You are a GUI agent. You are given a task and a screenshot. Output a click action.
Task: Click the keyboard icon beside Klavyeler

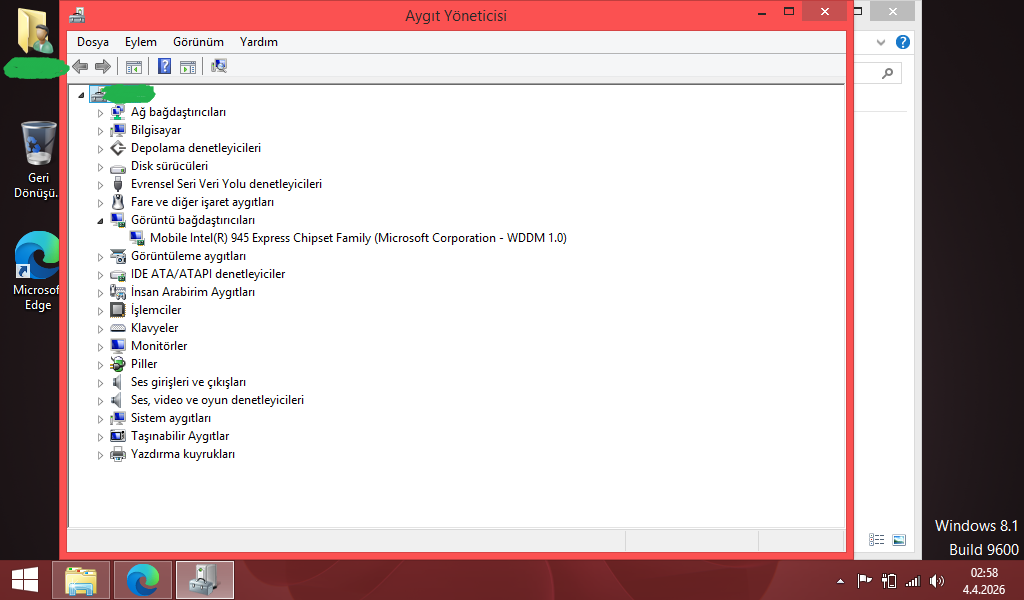coord(118,328)
